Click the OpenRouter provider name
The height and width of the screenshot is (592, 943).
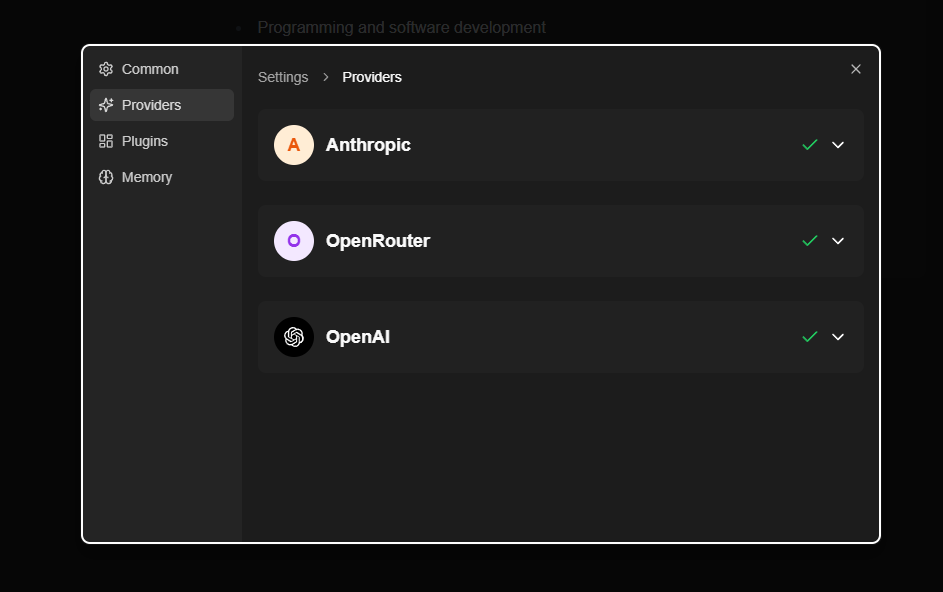click(378, 241)
